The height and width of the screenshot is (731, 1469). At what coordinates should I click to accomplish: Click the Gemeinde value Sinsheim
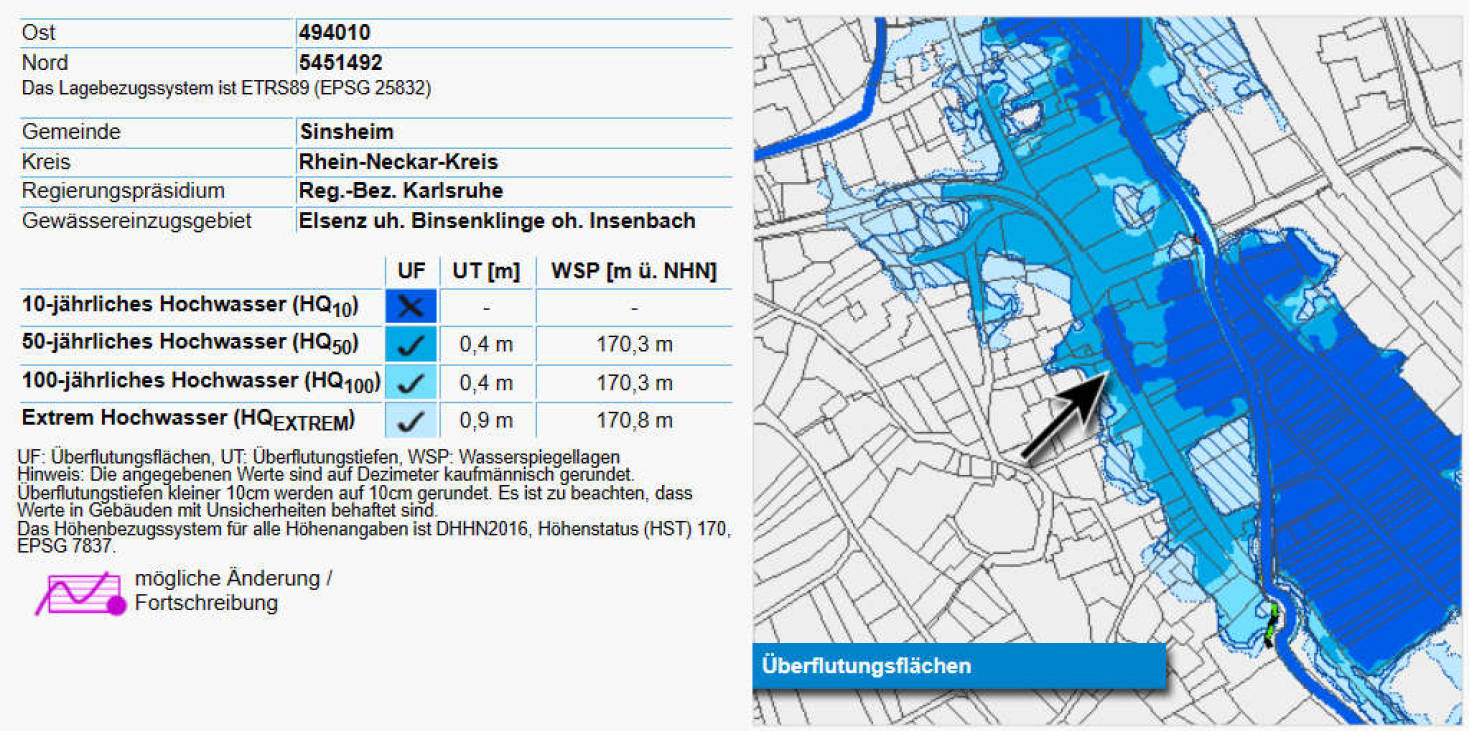(346, 132)
